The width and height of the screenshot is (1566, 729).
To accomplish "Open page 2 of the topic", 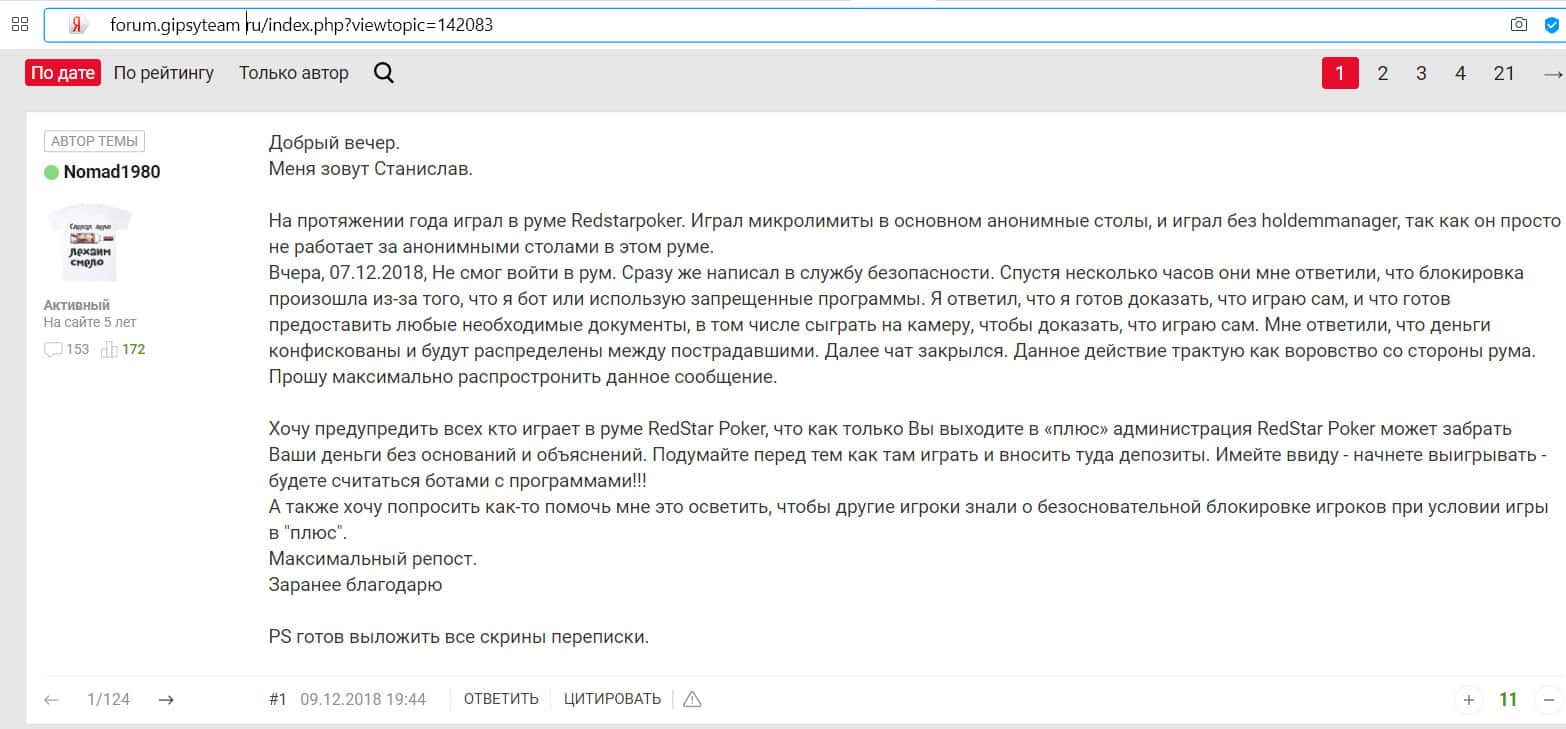I will click(1382, 73).
